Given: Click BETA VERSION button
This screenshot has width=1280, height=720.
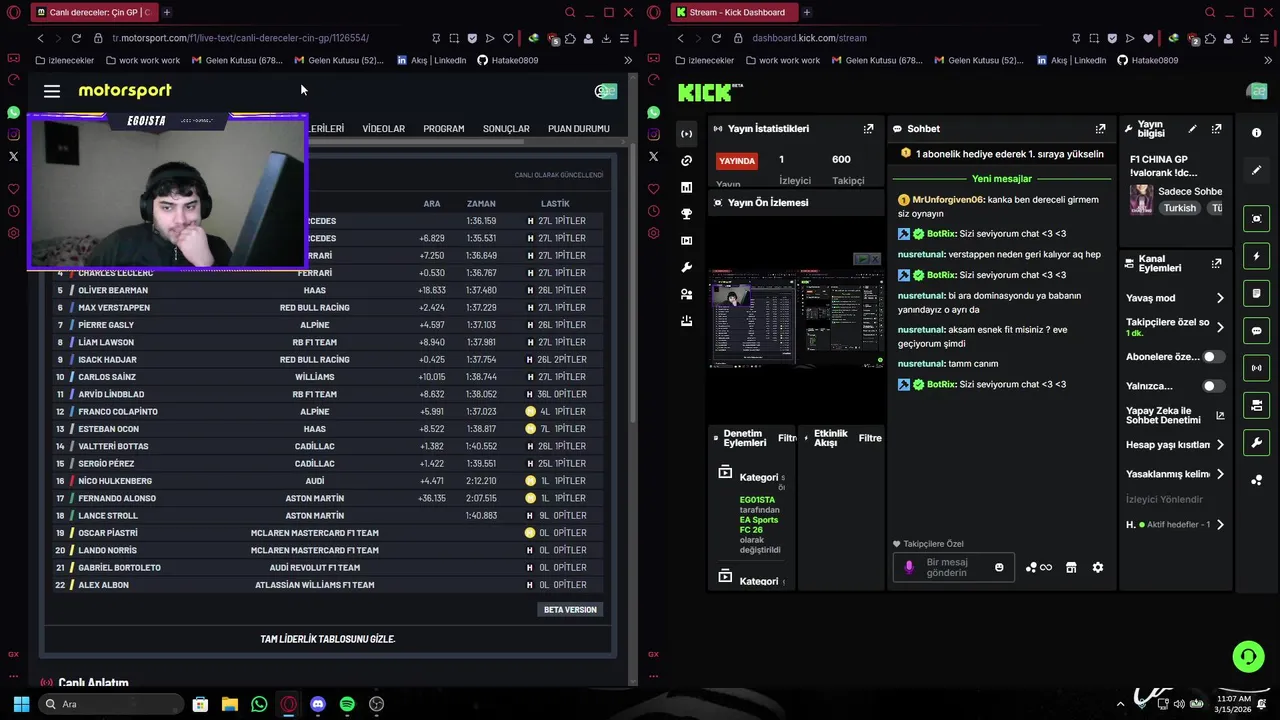Looking at the screenshot, I should click(570, 610).
